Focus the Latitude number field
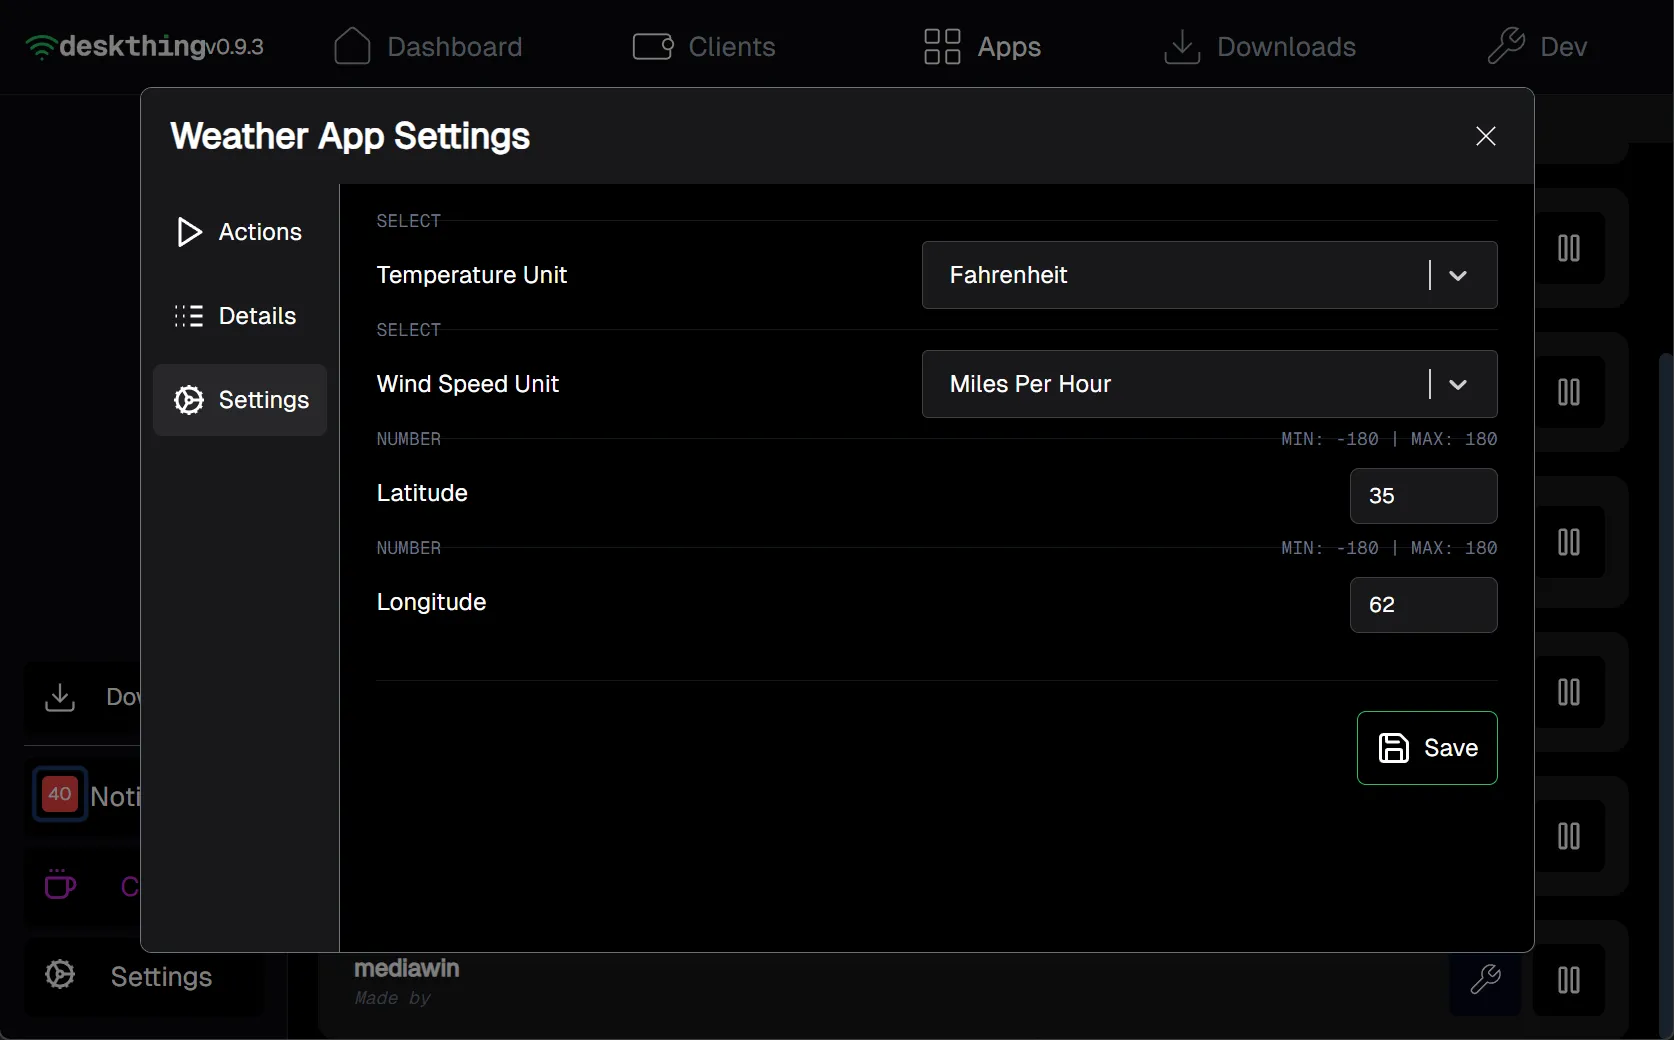The width and height of the screenshot is (1674, 1040). [1423, 496]
